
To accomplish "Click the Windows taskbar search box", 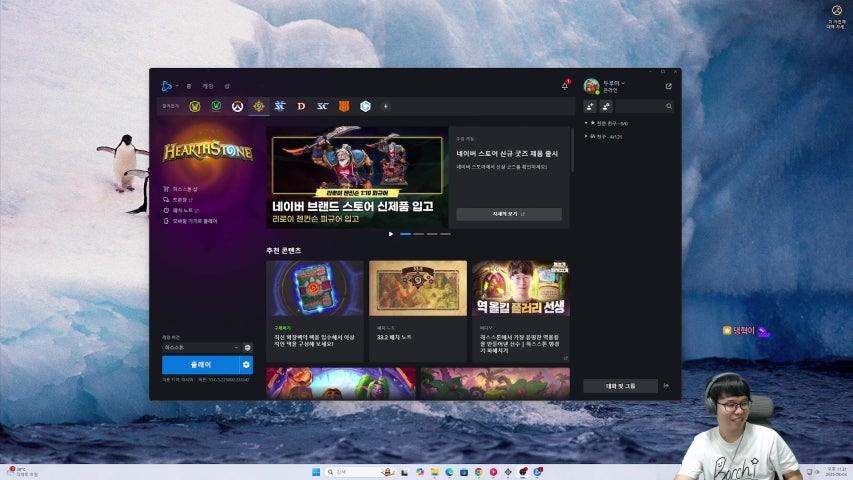I will click(x=360, y=472).
